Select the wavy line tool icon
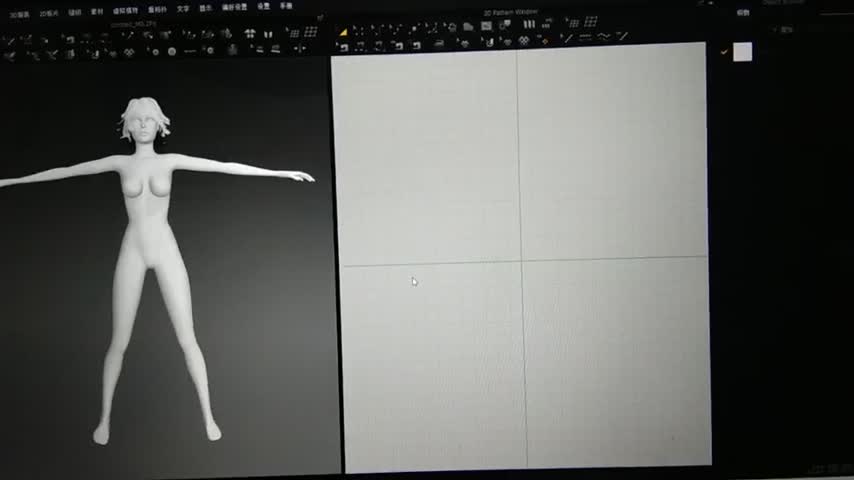The height and width of the screenshot is (480, 854). 604,37
